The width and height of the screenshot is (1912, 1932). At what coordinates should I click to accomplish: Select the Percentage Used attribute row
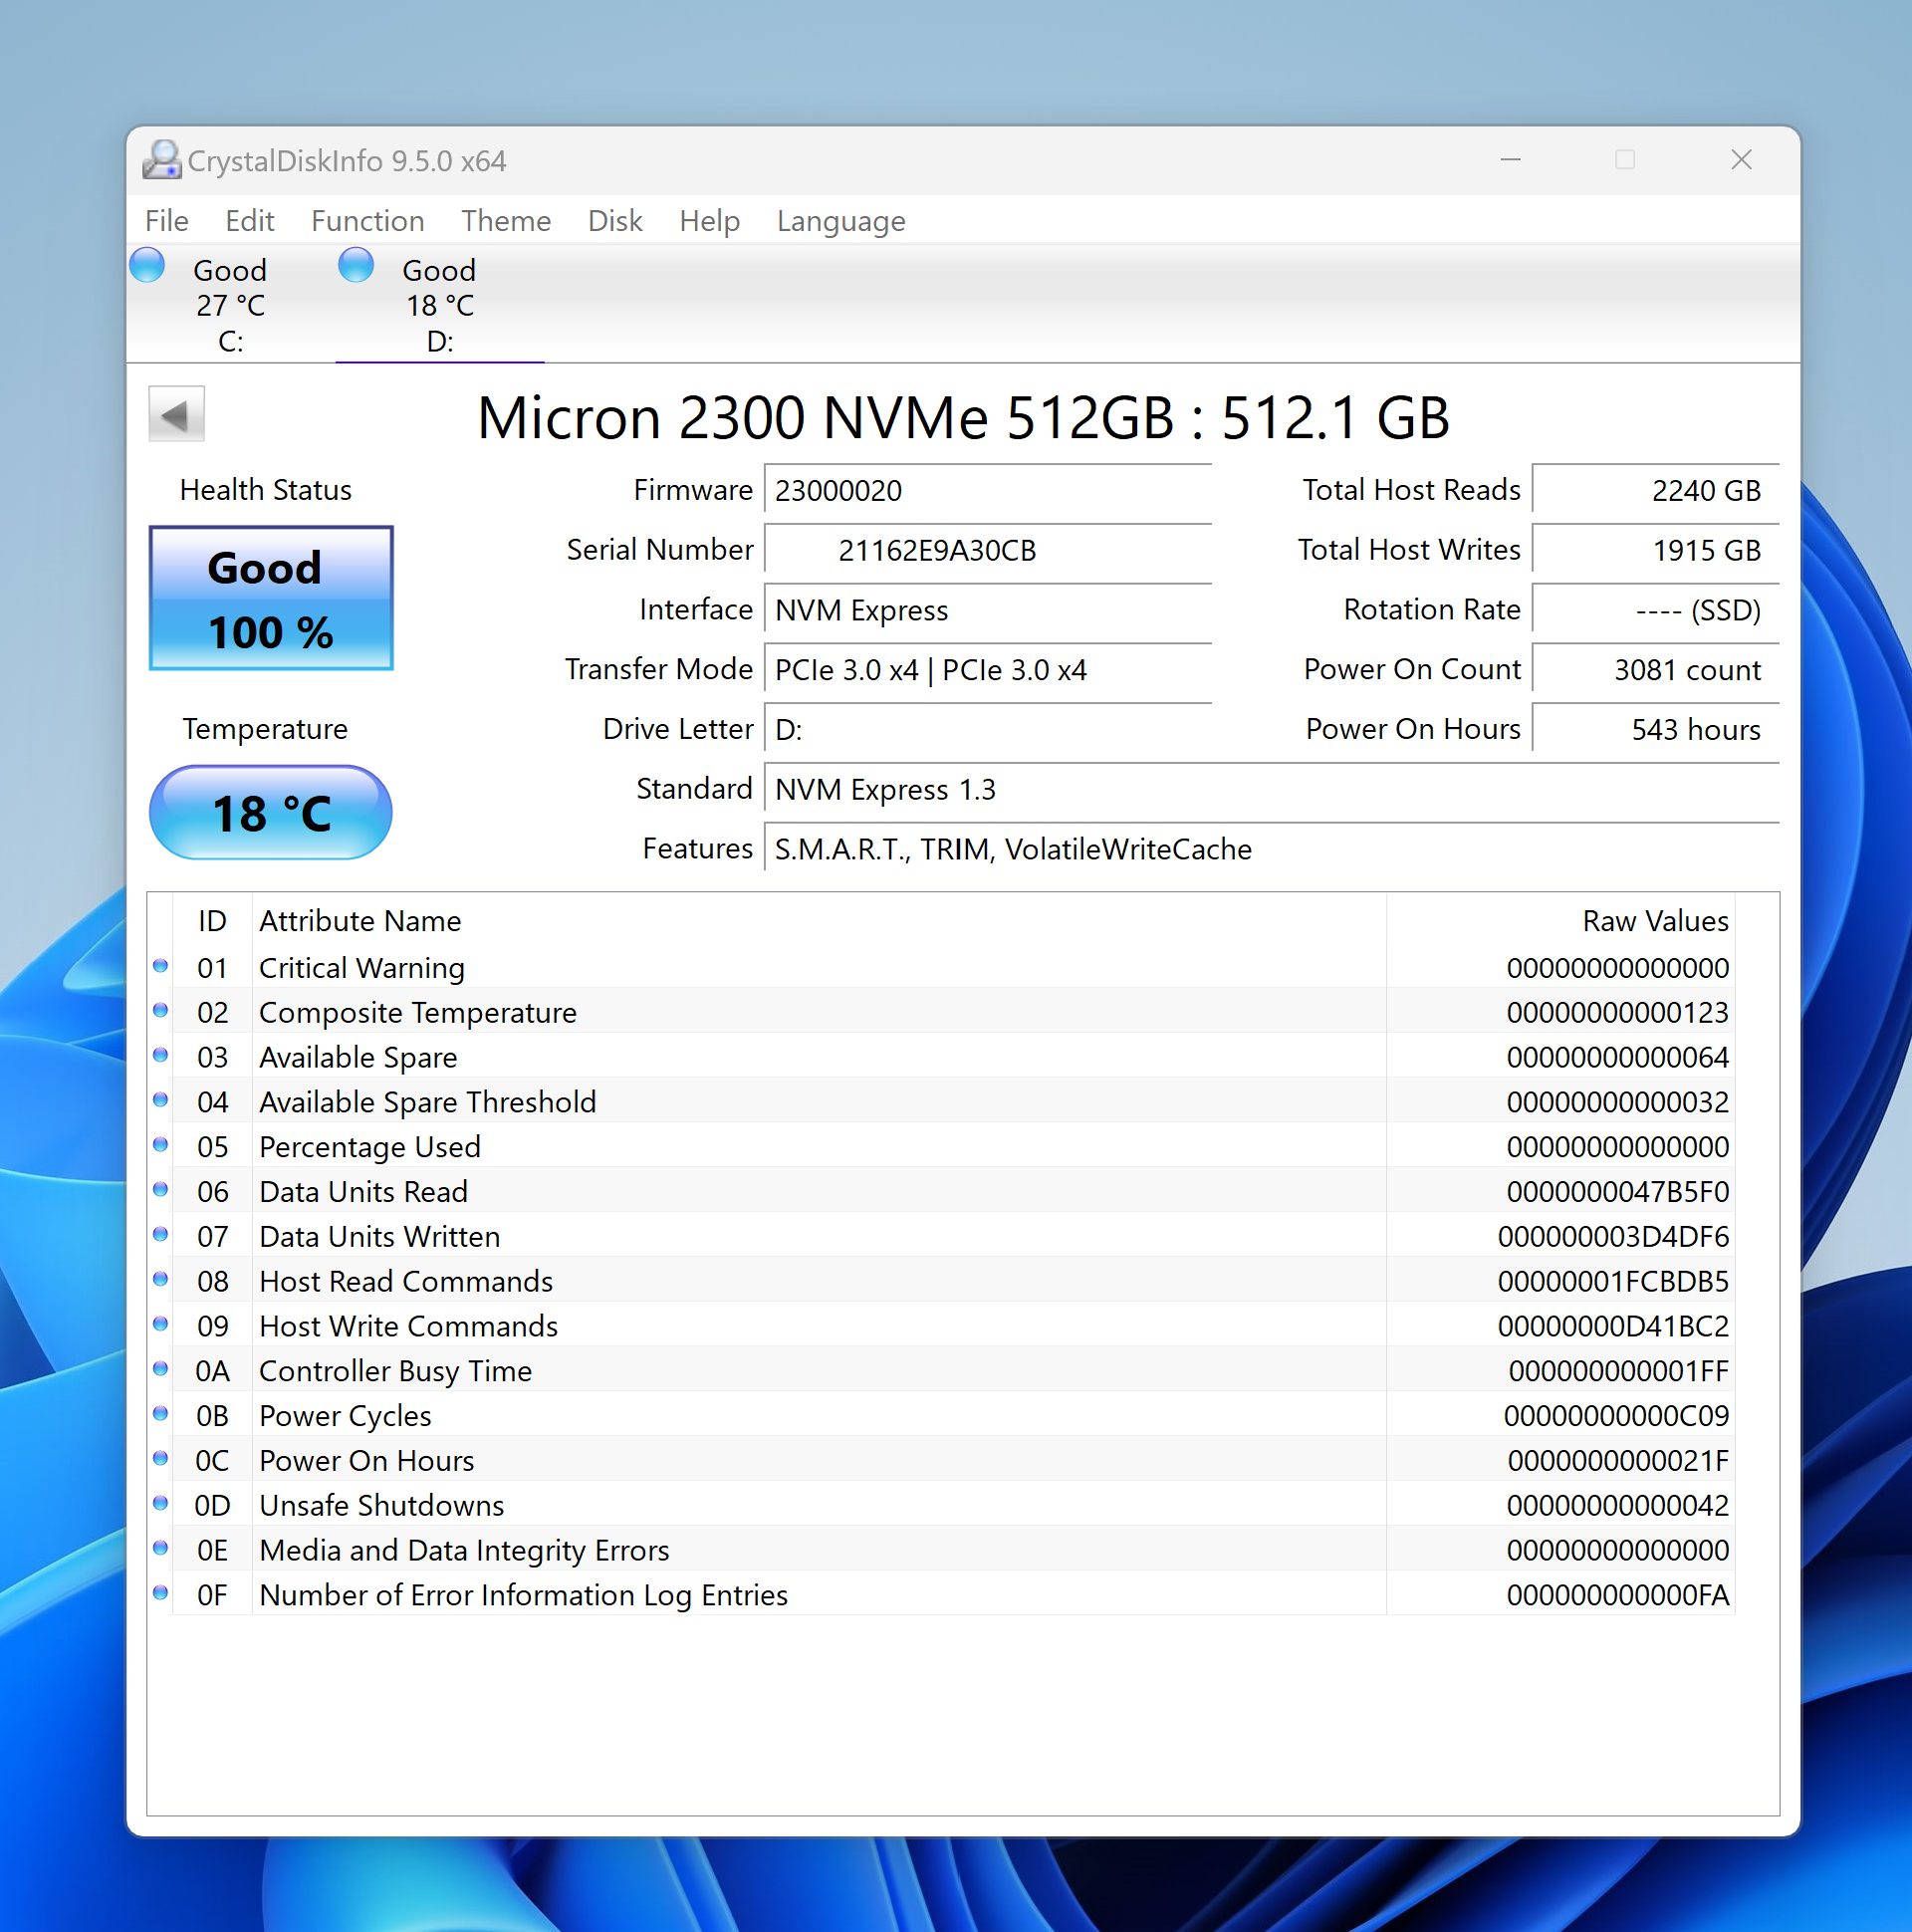[x=942, y=1147]
